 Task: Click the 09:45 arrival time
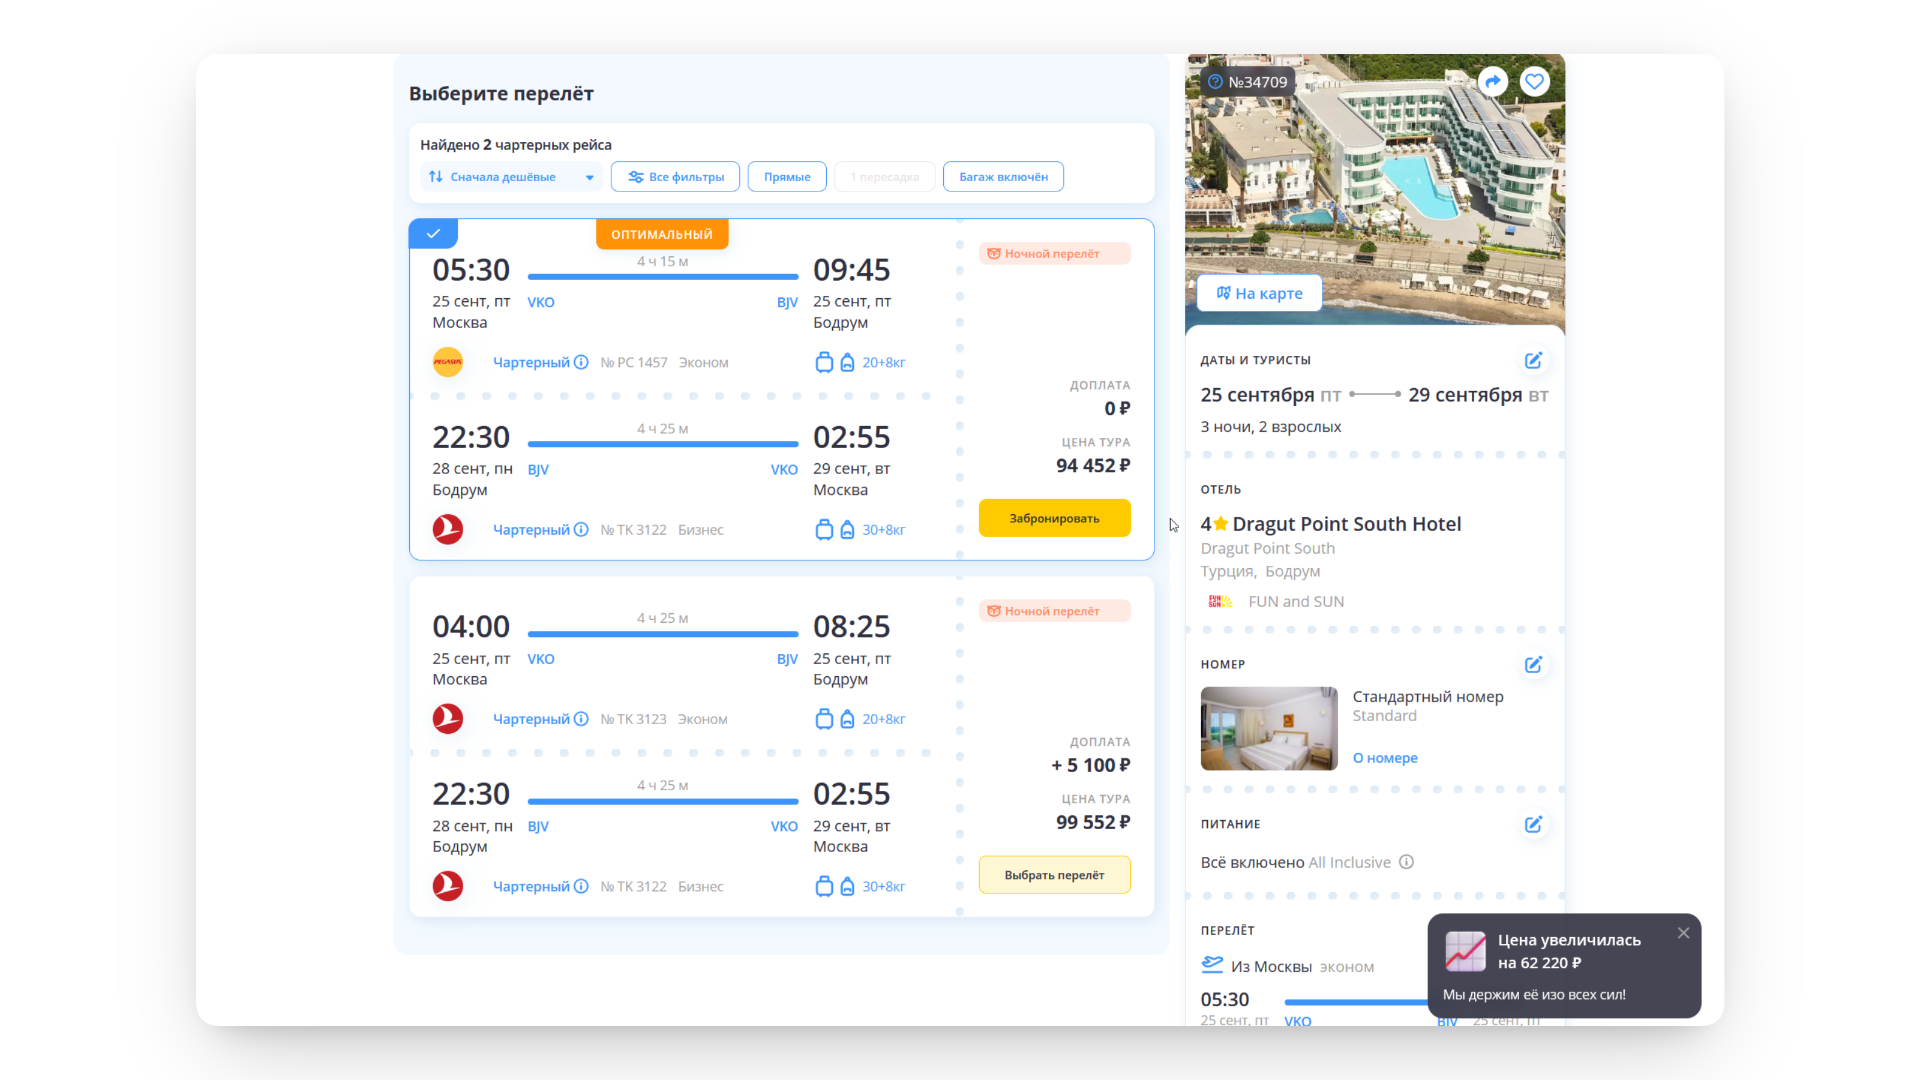point(851,270)
